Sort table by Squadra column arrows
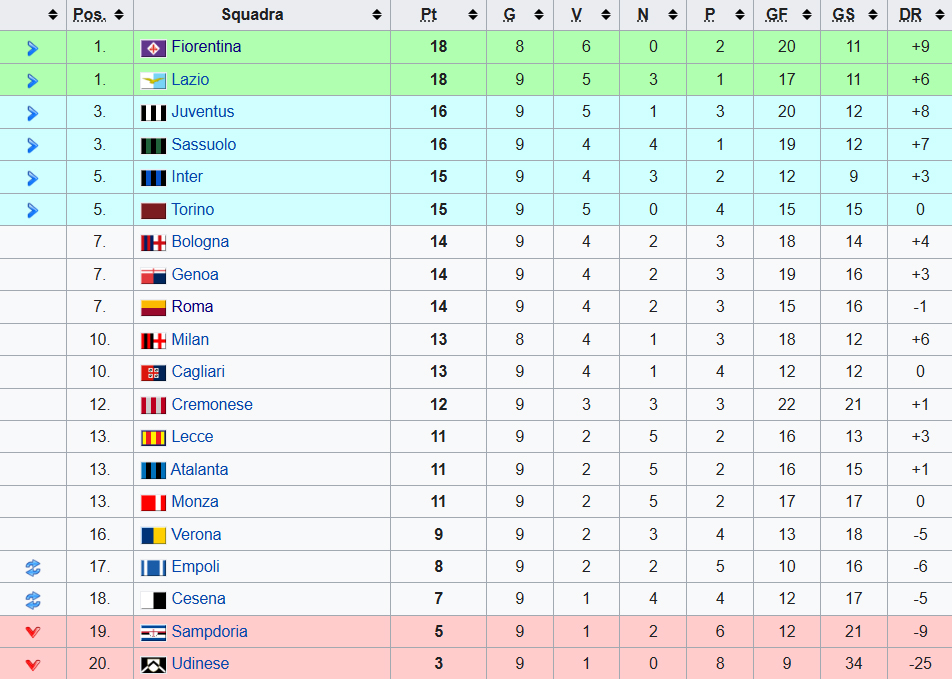This screenshot has width=952, height=679. pos(377,15)
